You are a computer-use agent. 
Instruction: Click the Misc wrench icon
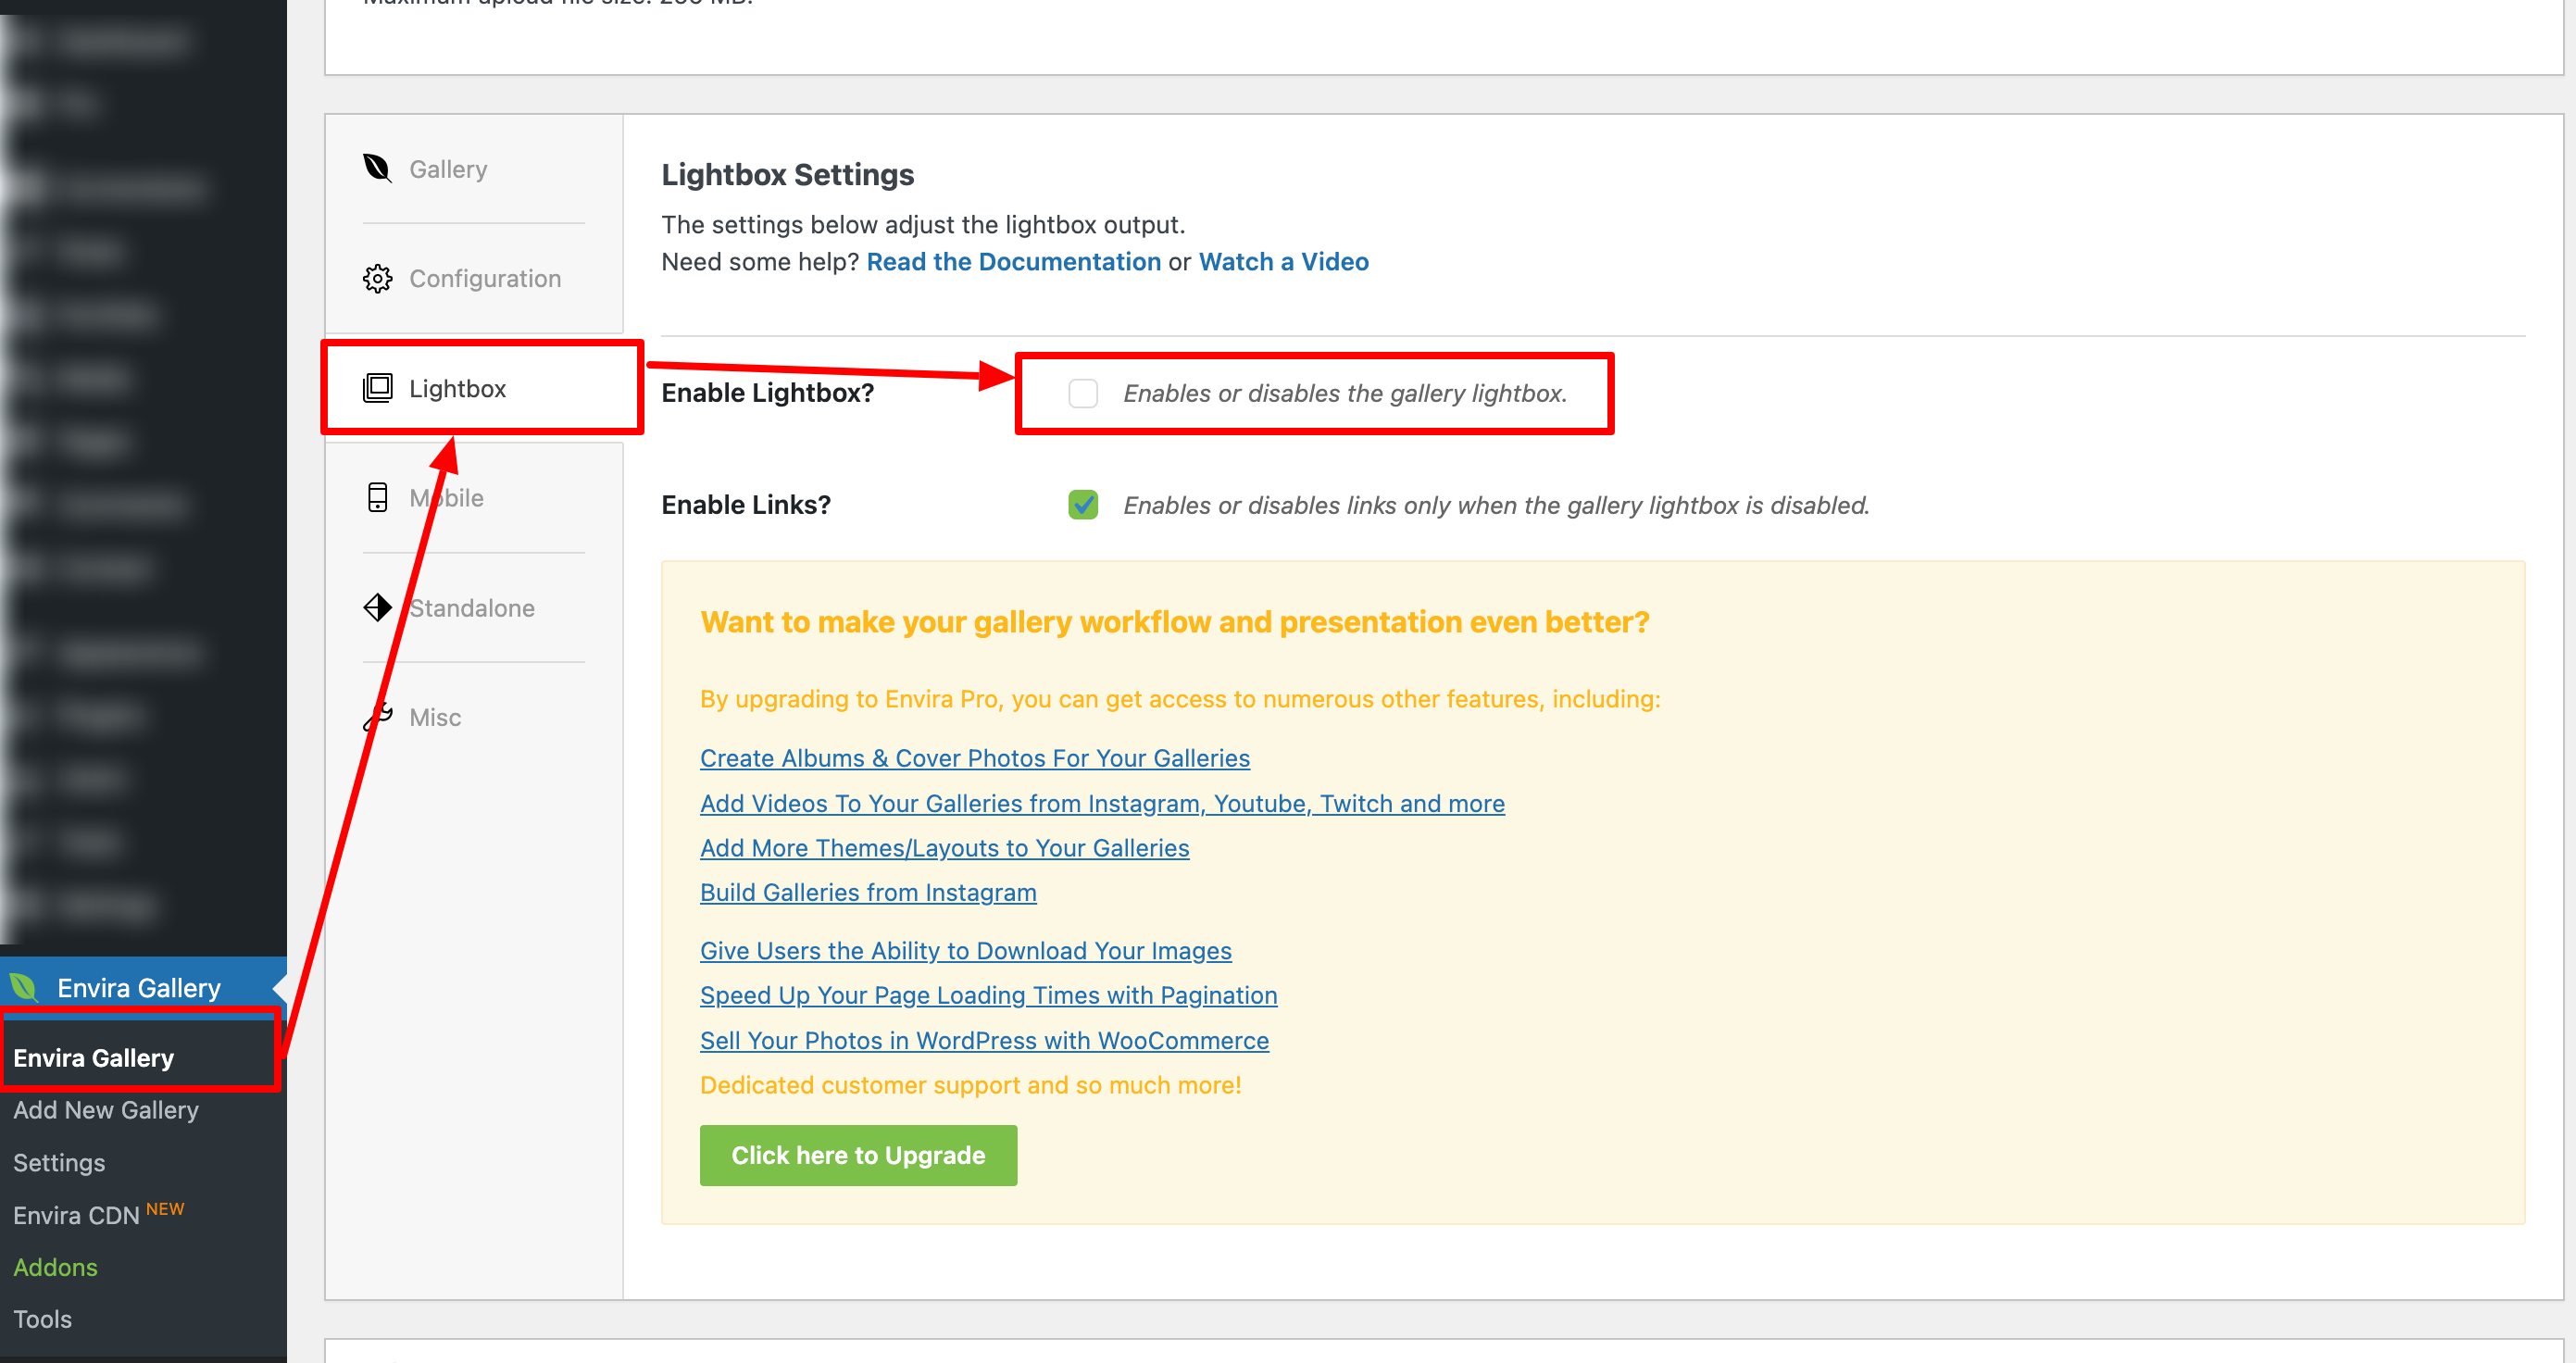377,716
